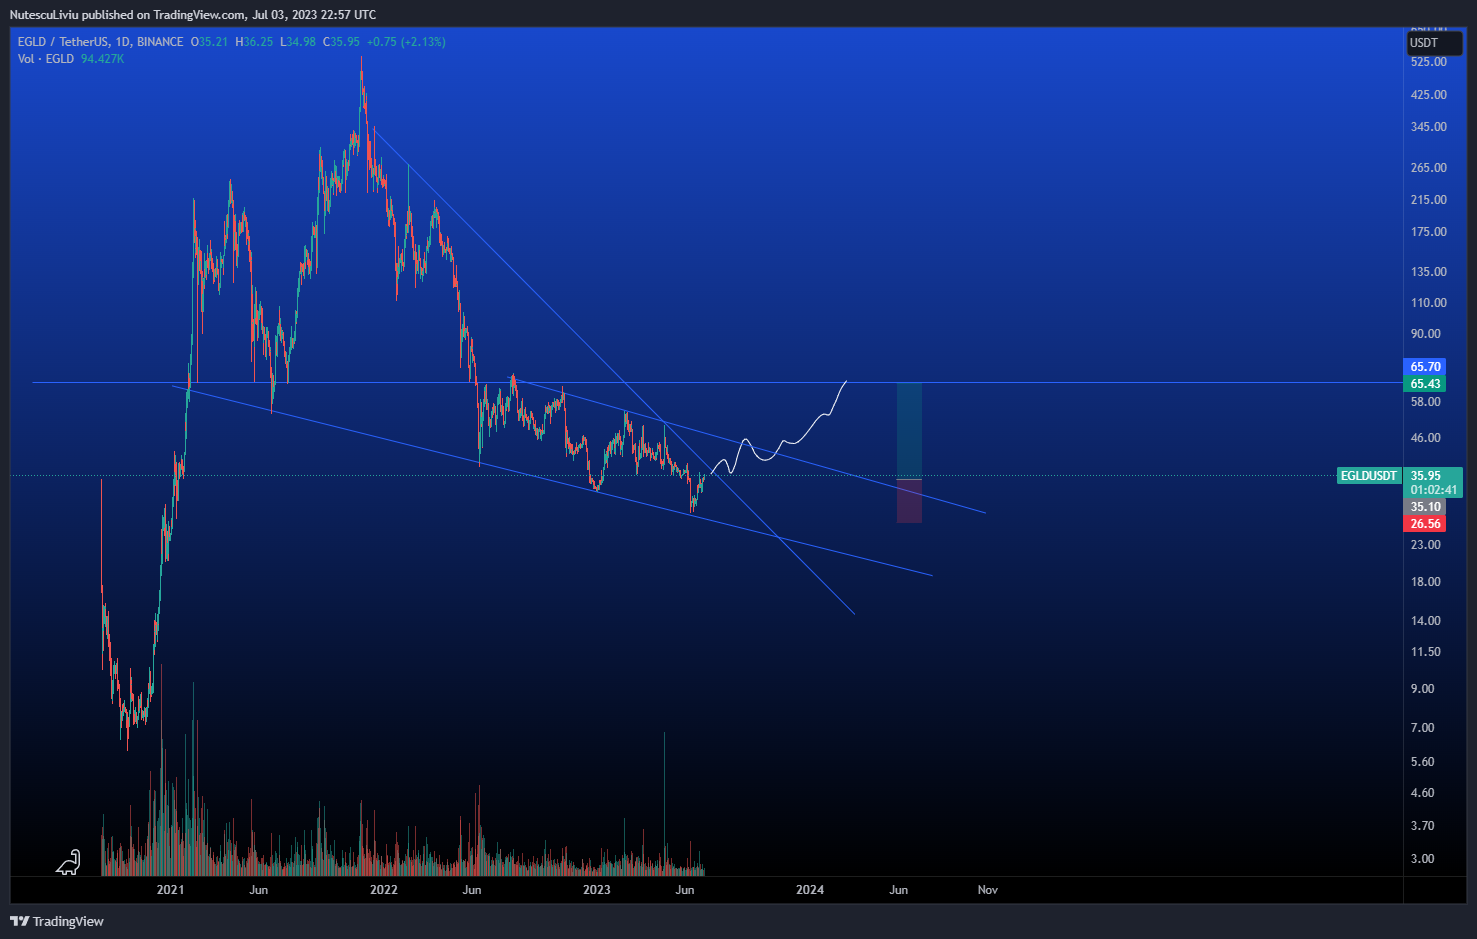Screen dimensions: 1477x939
Task: Click the 7.00 price axis label
Action: click(x=1422, y=728)
